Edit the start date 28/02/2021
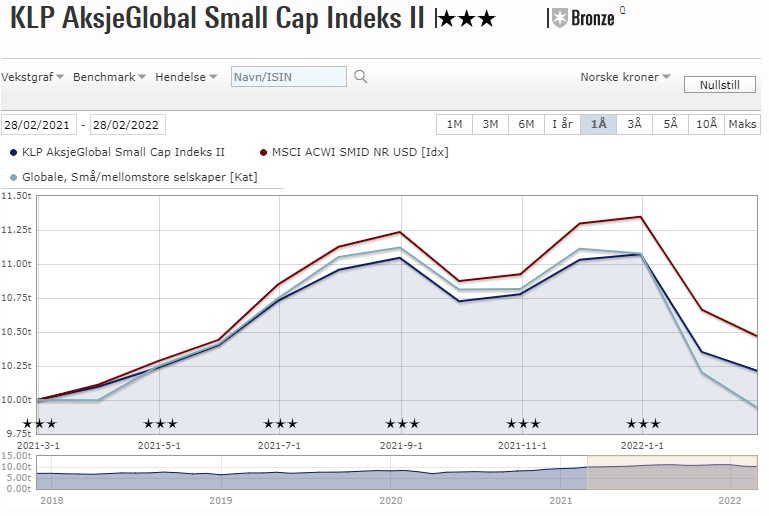The height and width of the screenshot is (516, 769). pos(39,125)
